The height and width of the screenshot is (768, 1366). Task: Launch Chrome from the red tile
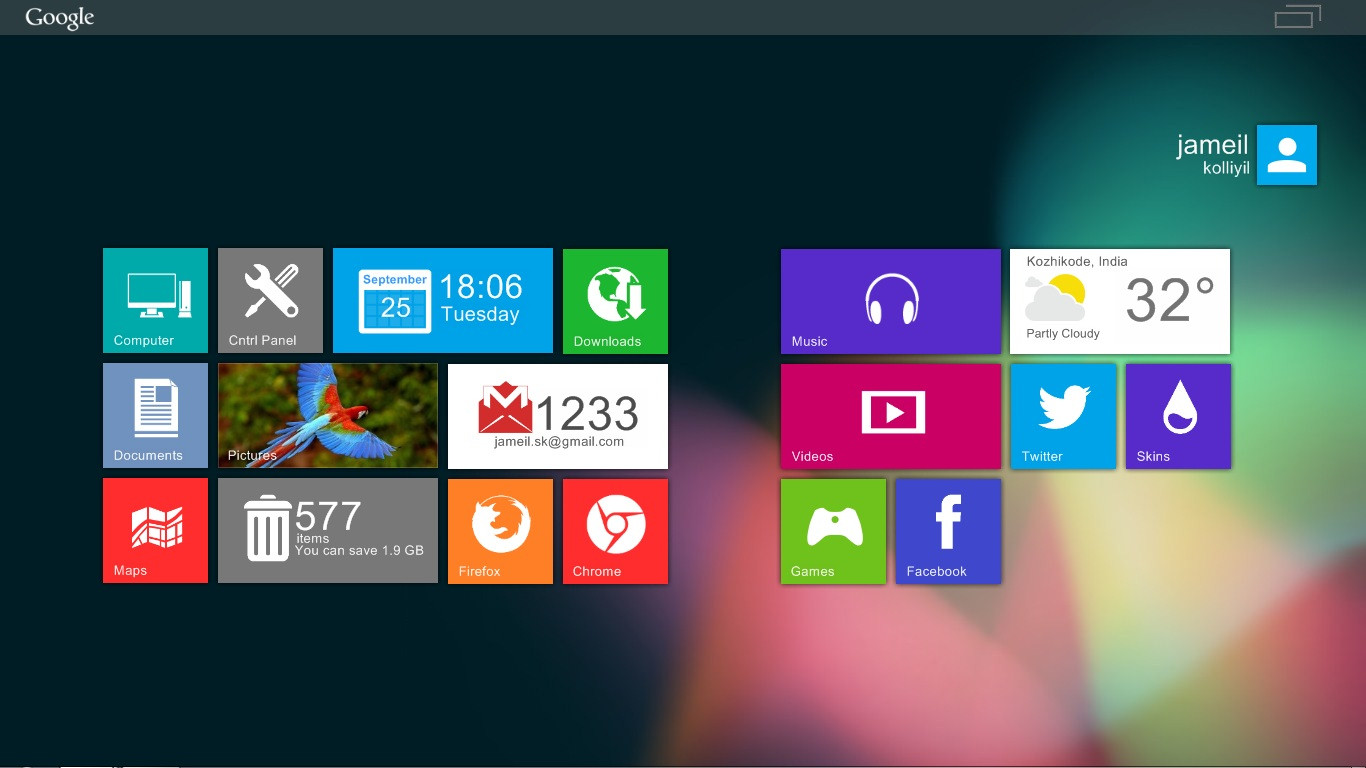615,531
